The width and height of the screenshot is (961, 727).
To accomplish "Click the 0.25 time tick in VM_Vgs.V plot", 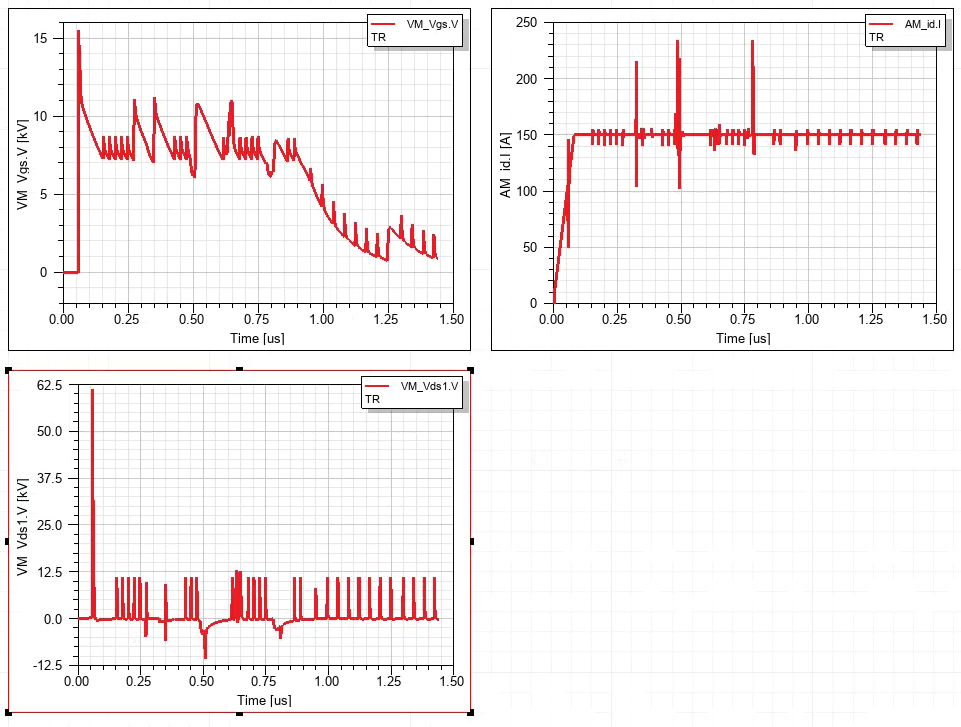I will click(x=127, y=319).
